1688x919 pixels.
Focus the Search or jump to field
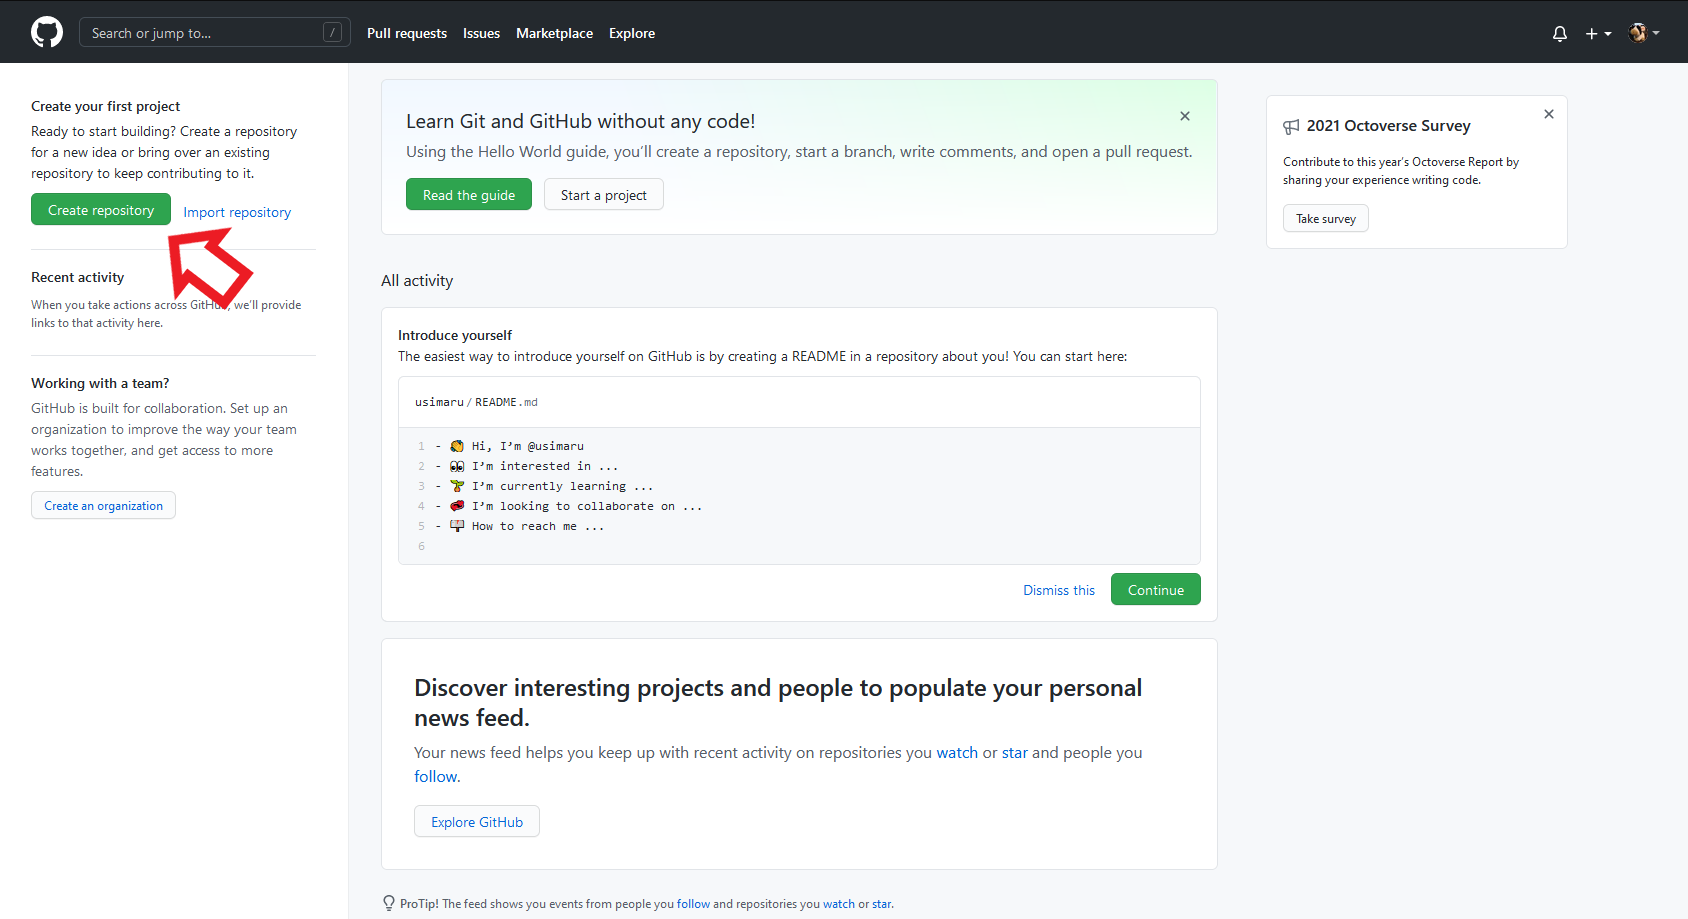click(x=215, y=33)
